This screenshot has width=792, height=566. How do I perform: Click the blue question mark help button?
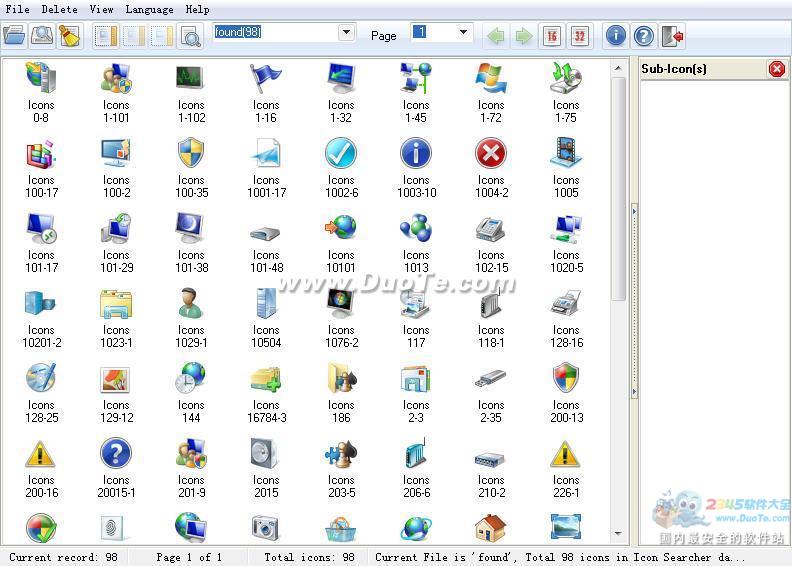pos(644,35)
